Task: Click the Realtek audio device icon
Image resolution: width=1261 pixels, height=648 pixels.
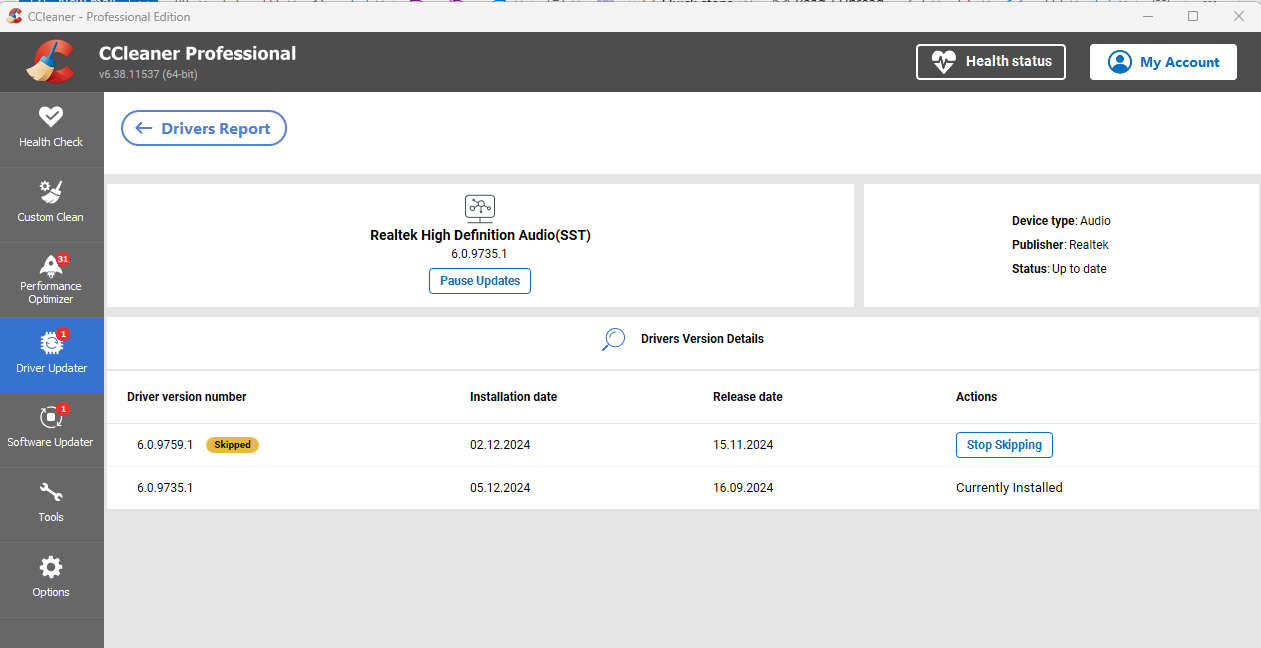Action: click(x=480, y=208)
